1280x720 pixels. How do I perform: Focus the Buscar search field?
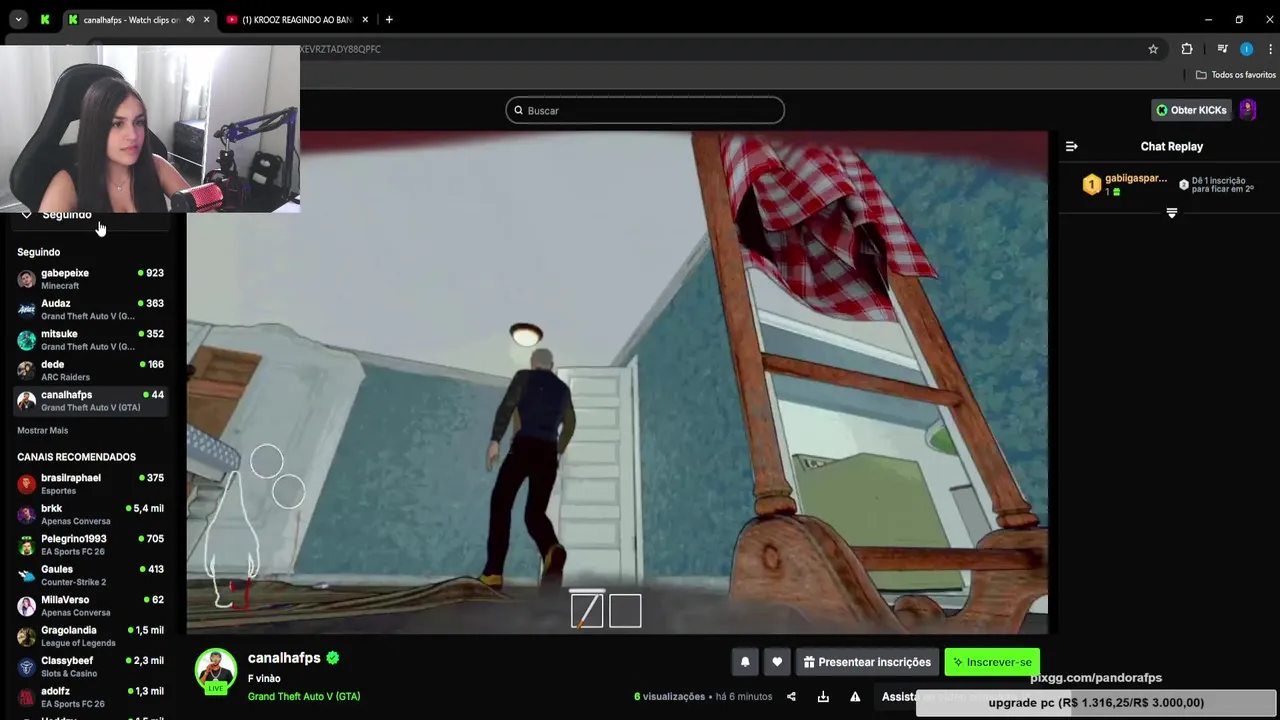645,110
